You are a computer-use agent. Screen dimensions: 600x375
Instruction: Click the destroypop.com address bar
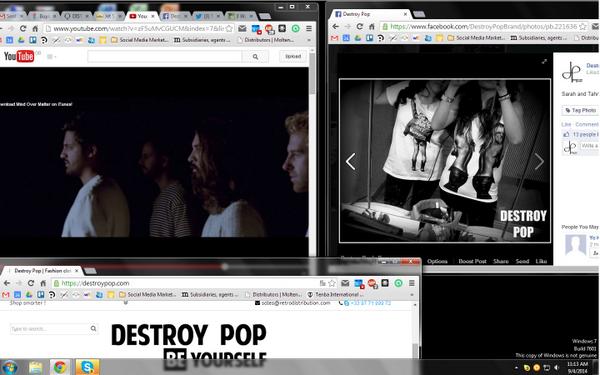194,283
